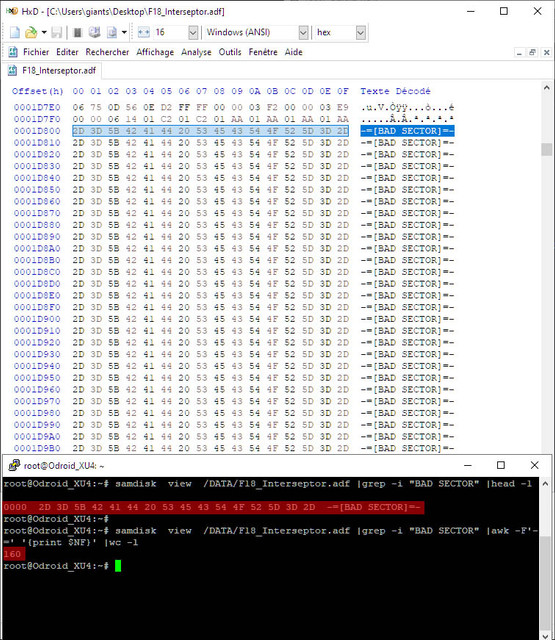Expand the Open recent files arrow

pos(44,32)
